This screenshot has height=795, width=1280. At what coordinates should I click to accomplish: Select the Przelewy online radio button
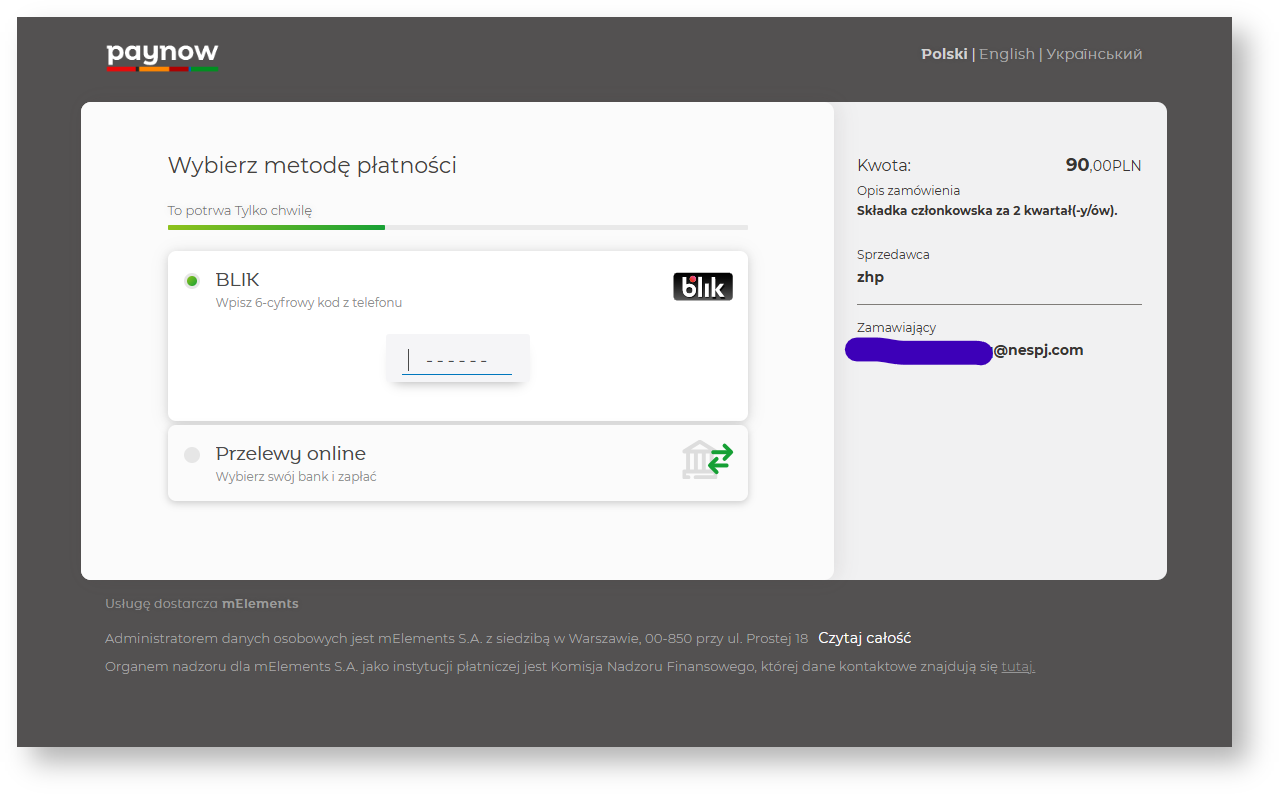point(192,455)
